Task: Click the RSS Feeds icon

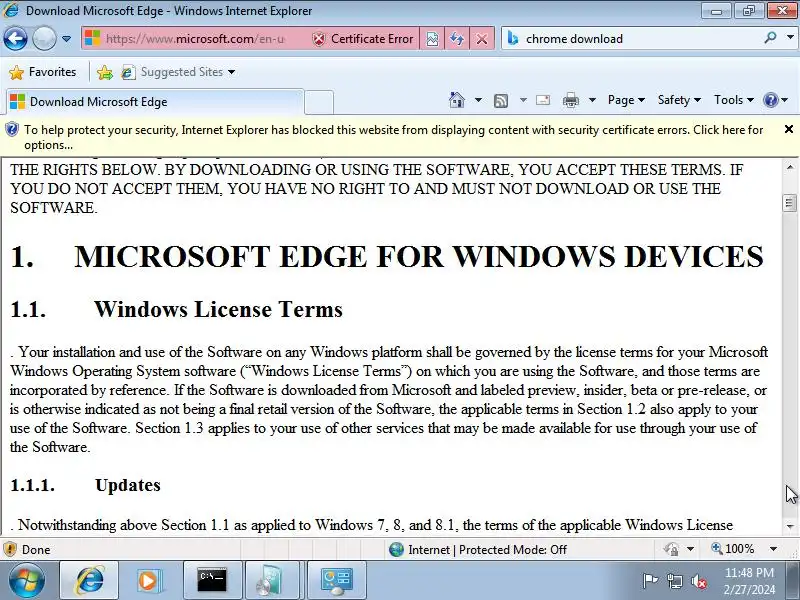Action: point(501,101)
